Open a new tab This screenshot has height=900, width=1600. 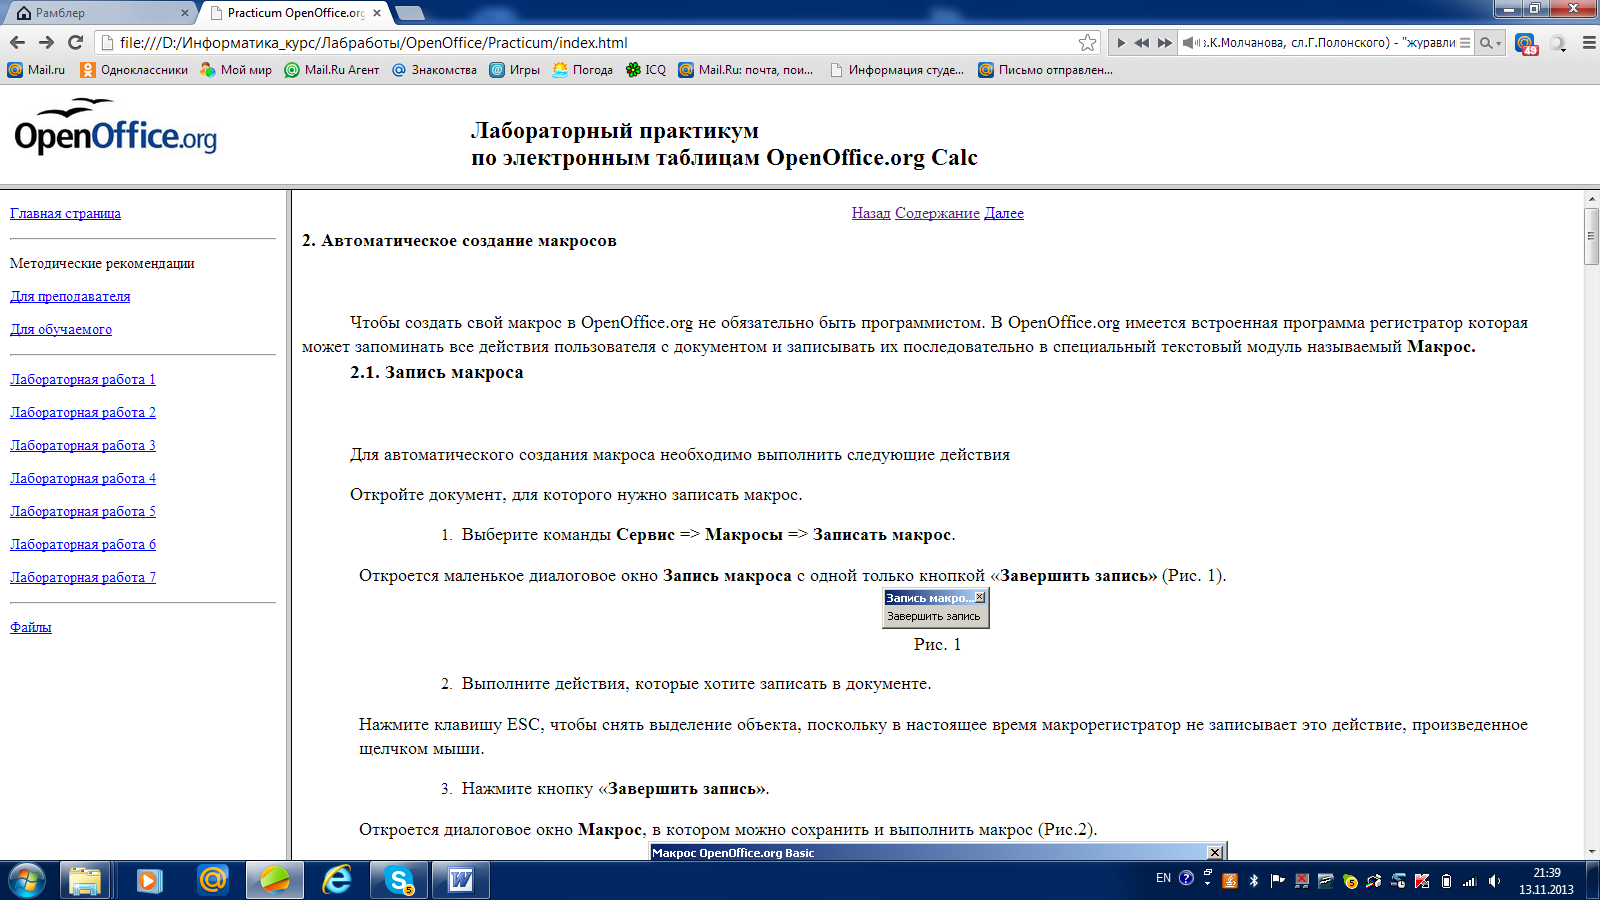point(410,13)
